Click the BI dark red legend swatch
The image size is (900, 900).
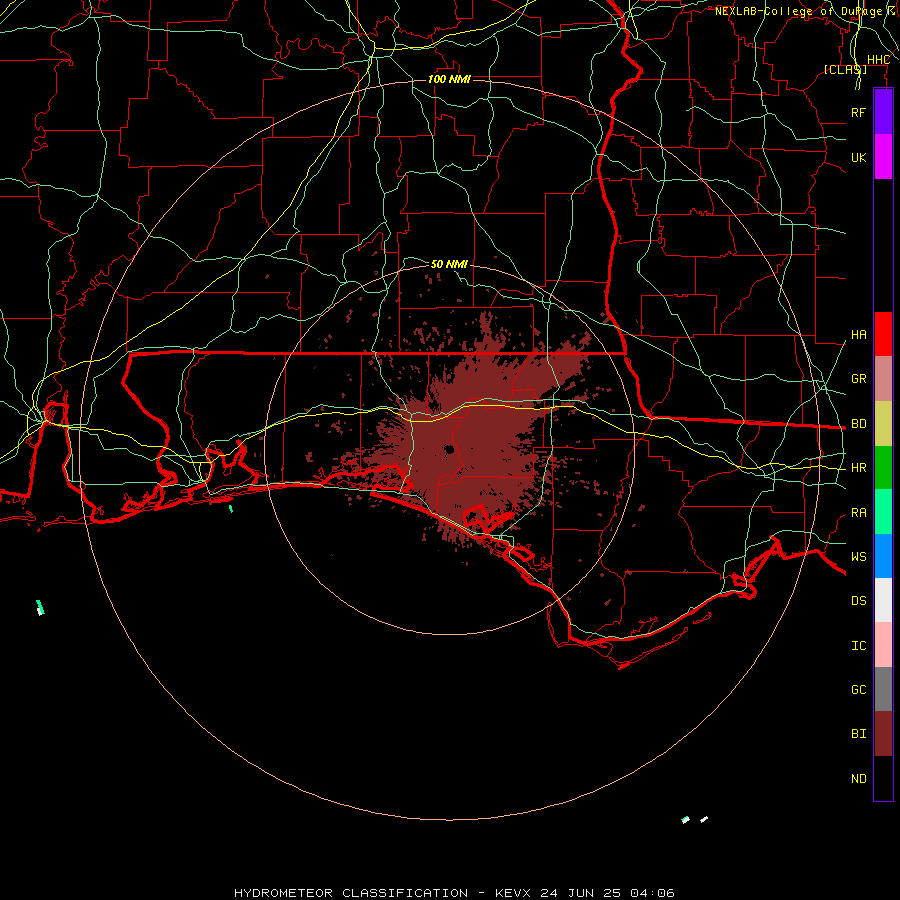pyautogui.click(x=883, y=734)
